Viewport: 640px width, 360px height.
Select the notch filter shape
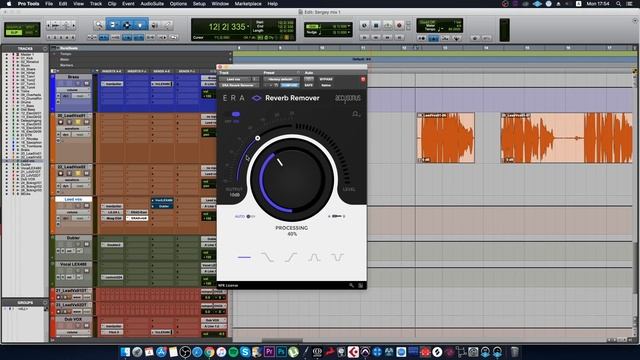337,257
